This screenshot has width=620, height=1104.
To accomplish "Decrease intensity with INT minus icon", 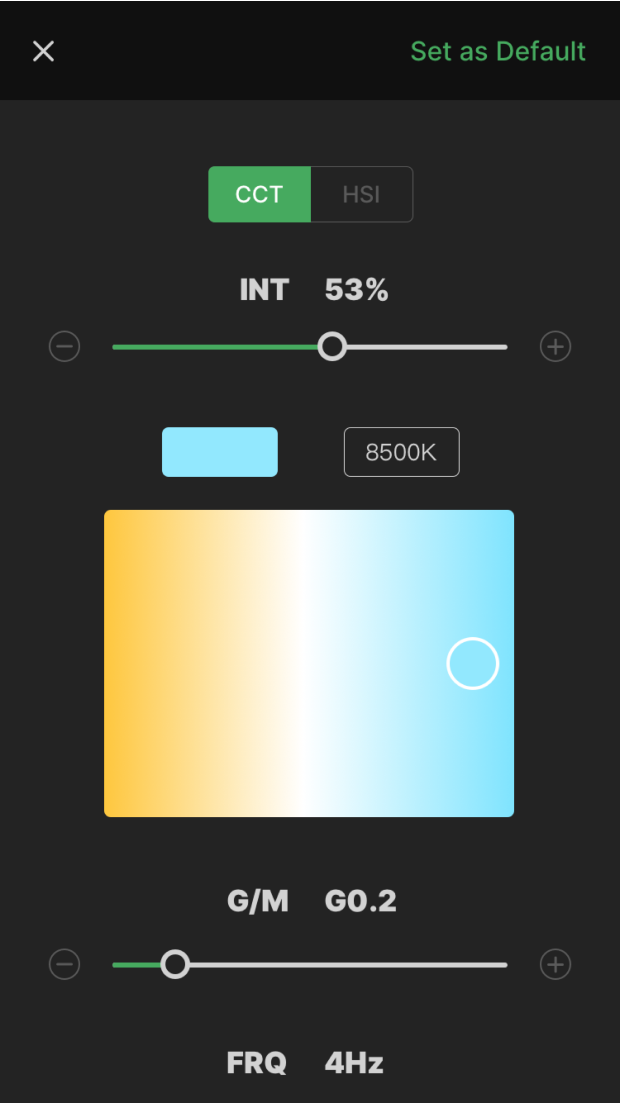I will (64, 347).
